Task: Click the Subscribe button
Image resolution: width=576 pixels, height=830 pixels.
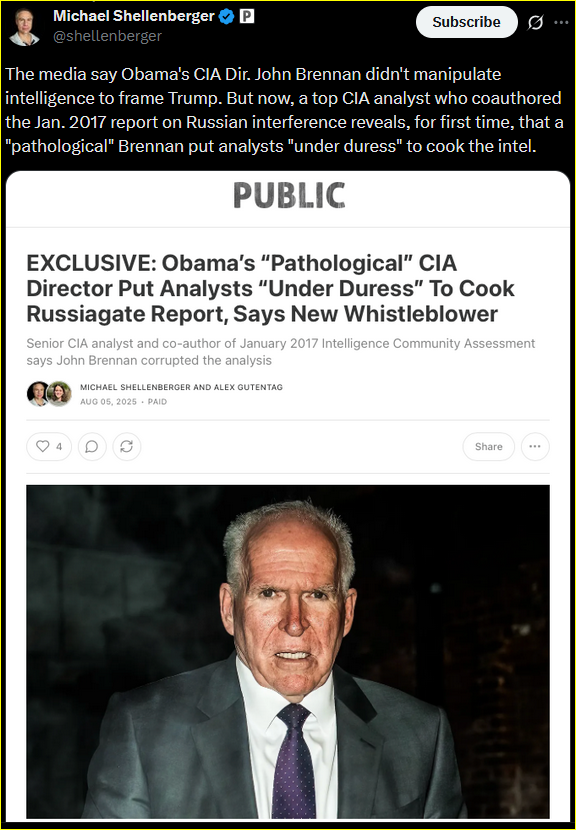Action: point(466,22)
